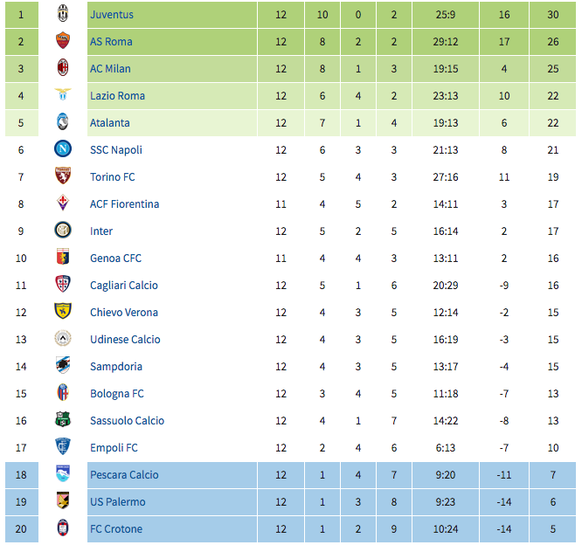Click the AS Roma club crest
This screenshot has width=582, height=545.
click(63, 41)
